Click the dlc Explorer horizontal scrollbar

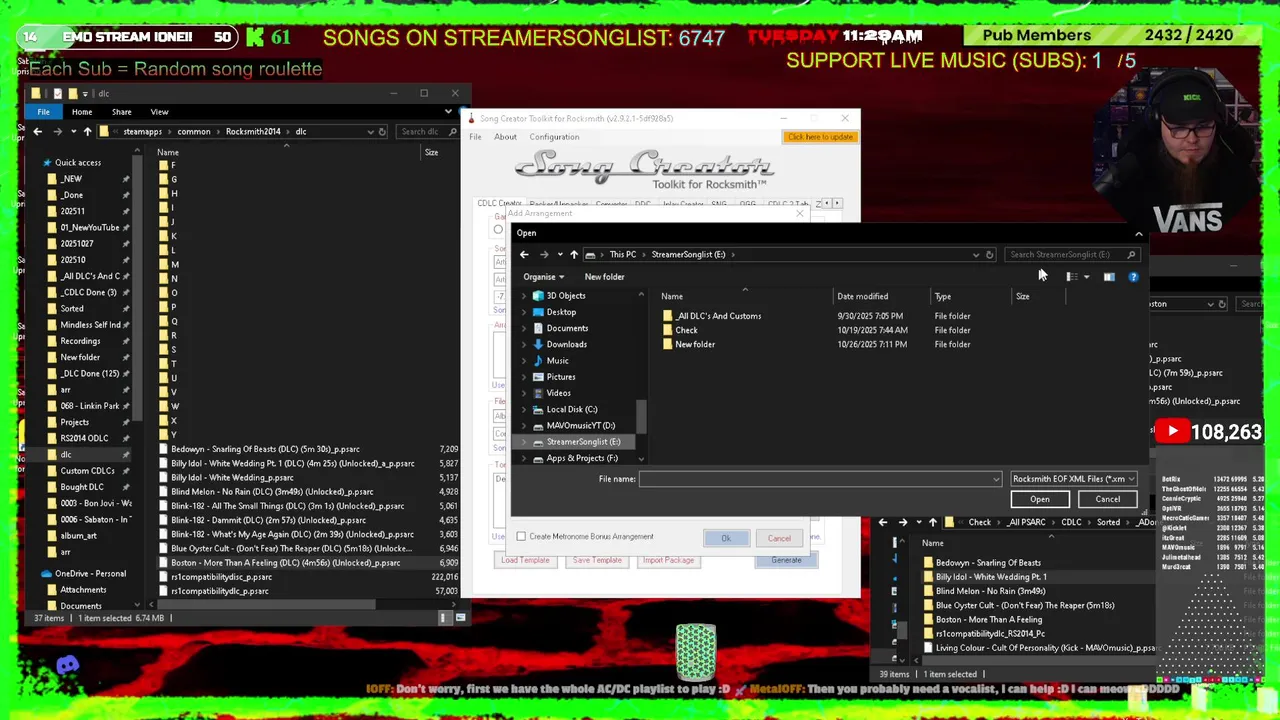click(x=268, y=604)
